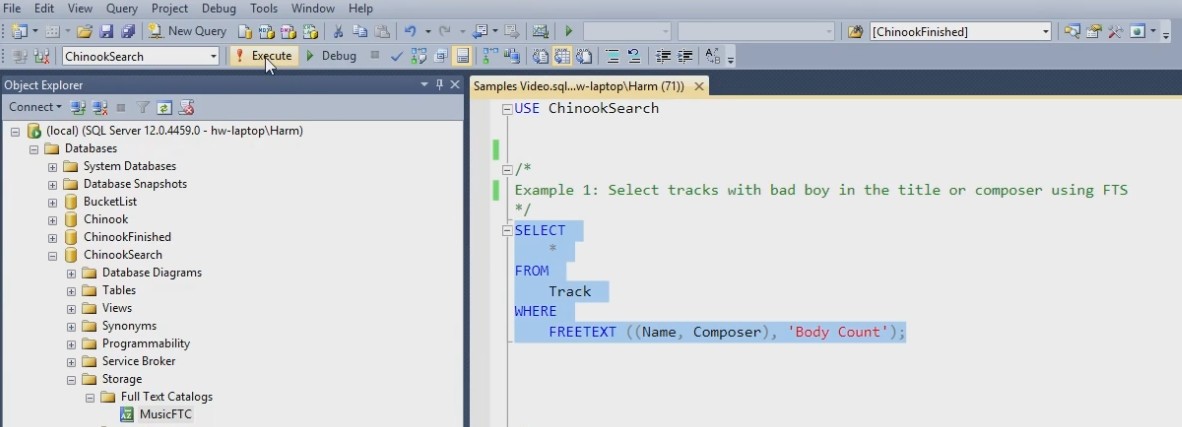
Task: Collapse the Full Text Catalogs node
Action: click(90, 397)
